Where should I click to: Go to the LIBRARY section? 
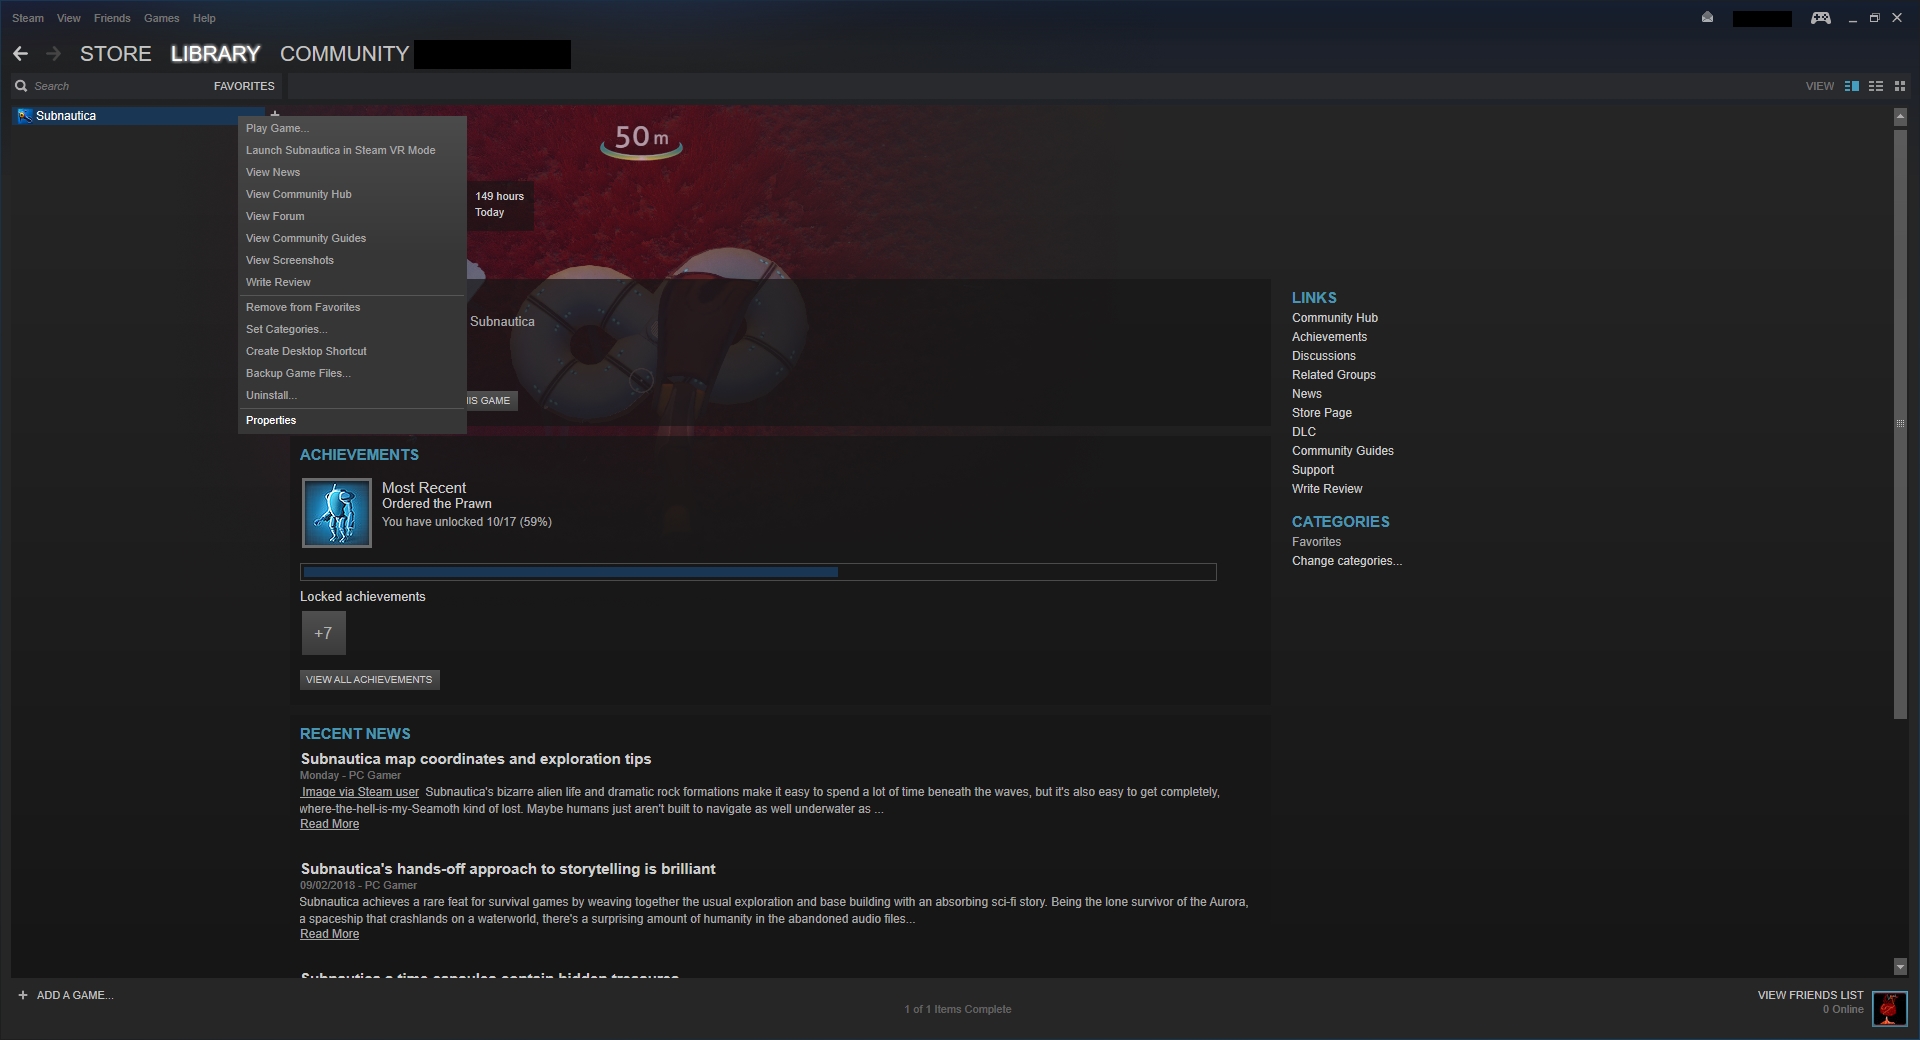(215, 54)
